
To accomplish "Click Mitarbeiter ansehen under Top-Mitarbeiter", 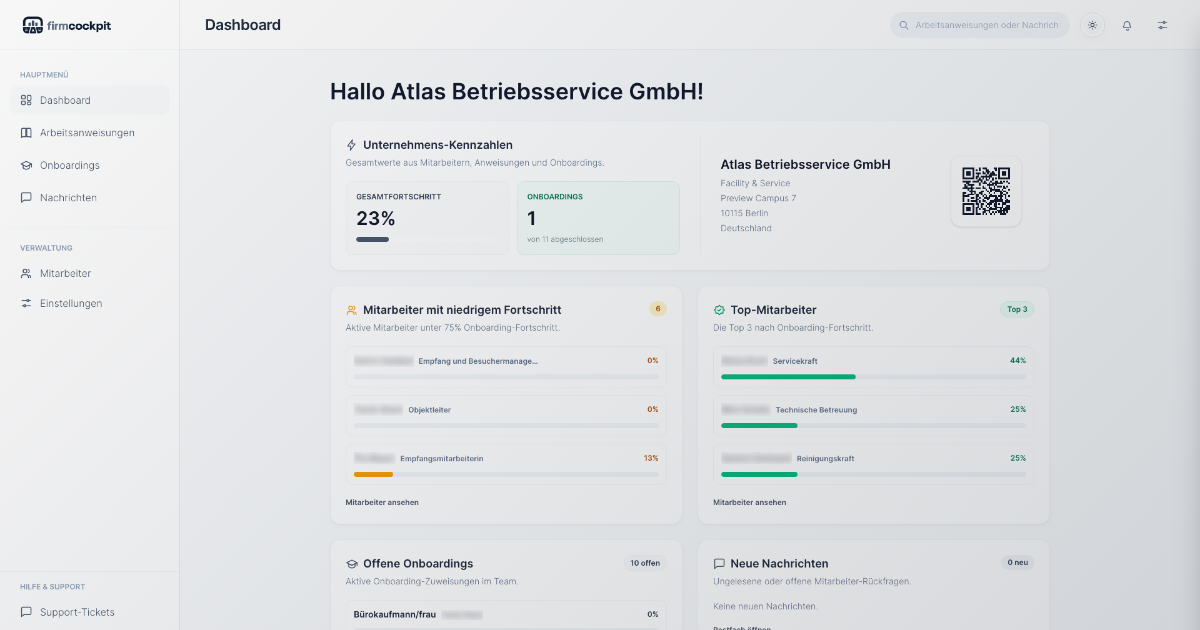I will point(749,502).
